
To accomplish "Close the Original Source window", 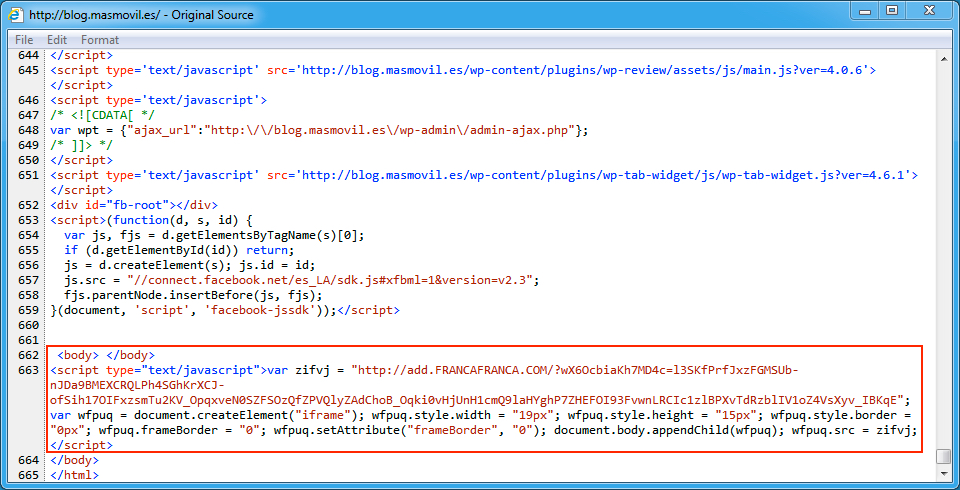I will (x=929, y=10).
